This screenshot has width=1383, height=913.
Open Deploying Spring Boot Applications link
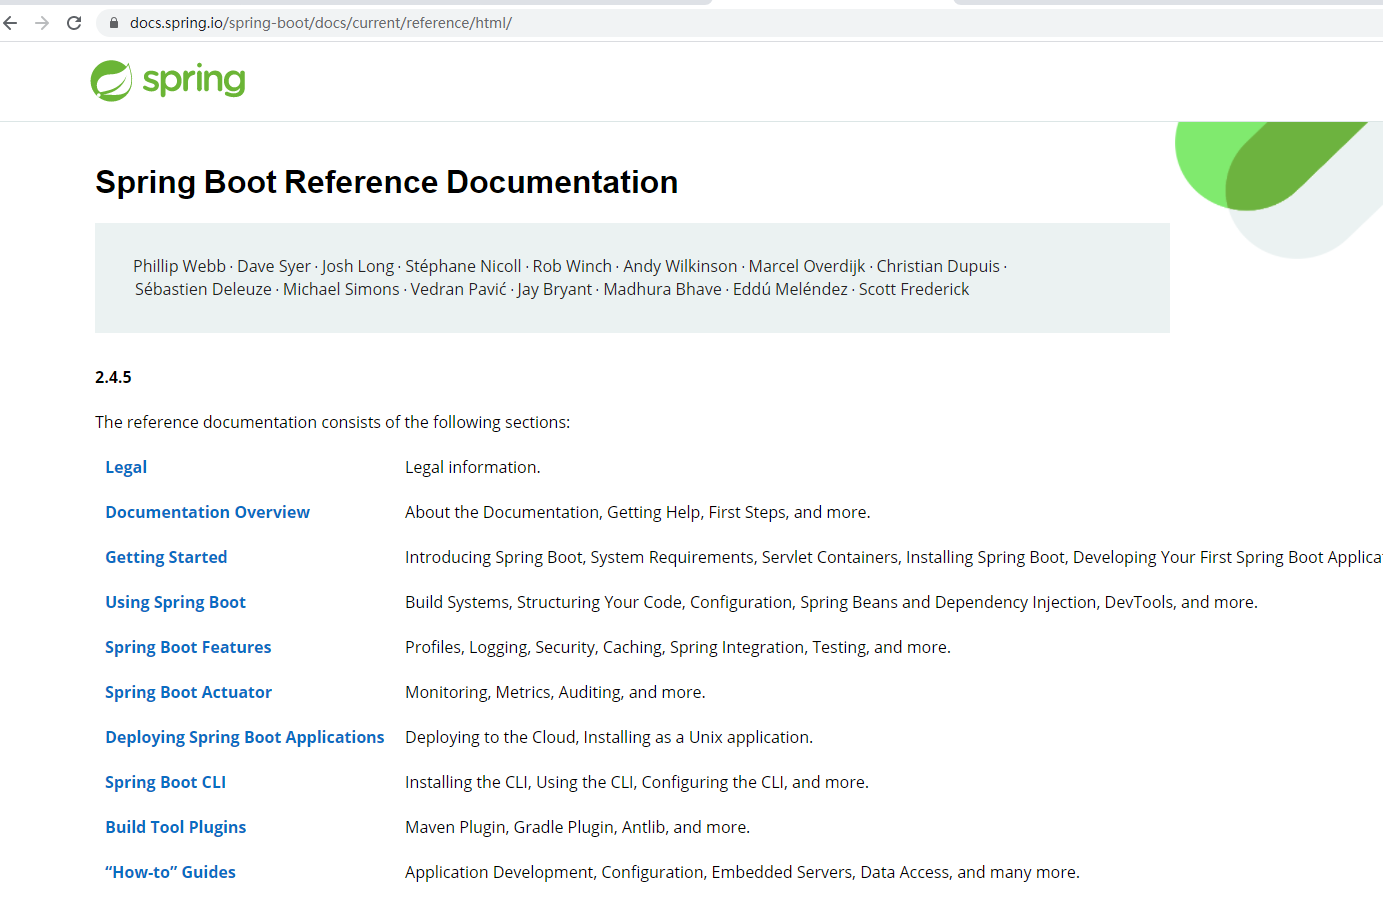(x=245, y=737)
